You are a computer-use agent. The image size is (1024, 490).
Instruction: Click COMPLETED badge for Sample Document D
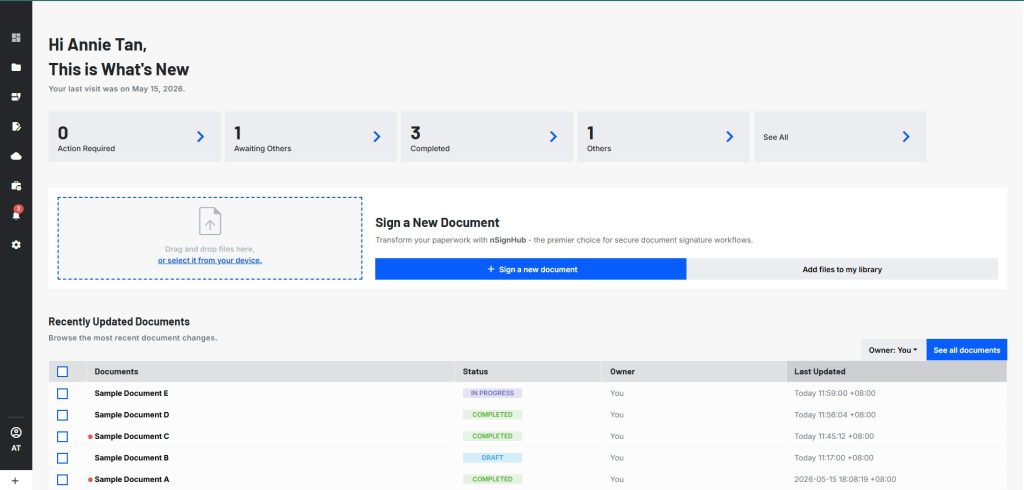(492, 415)
